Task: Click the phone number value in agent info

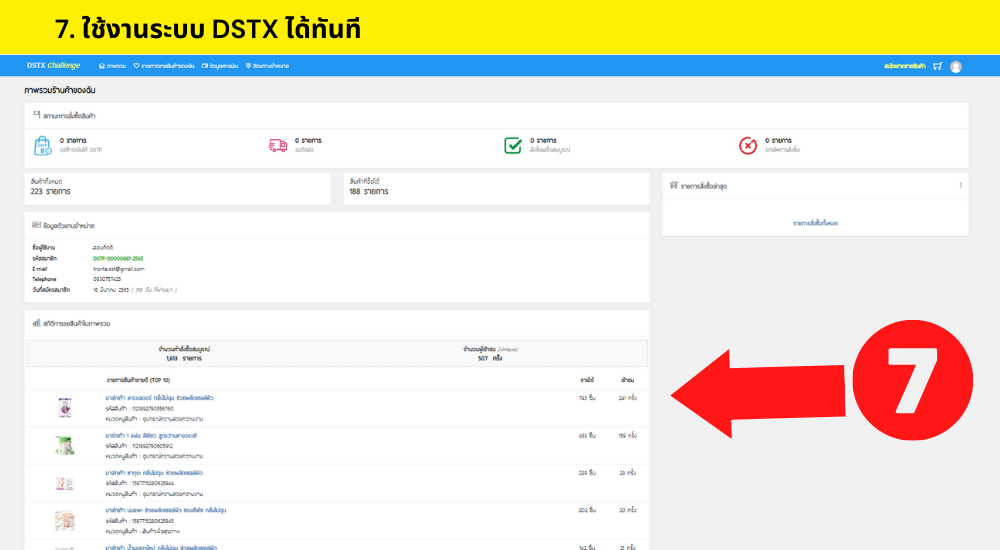Action: point(107,279)
